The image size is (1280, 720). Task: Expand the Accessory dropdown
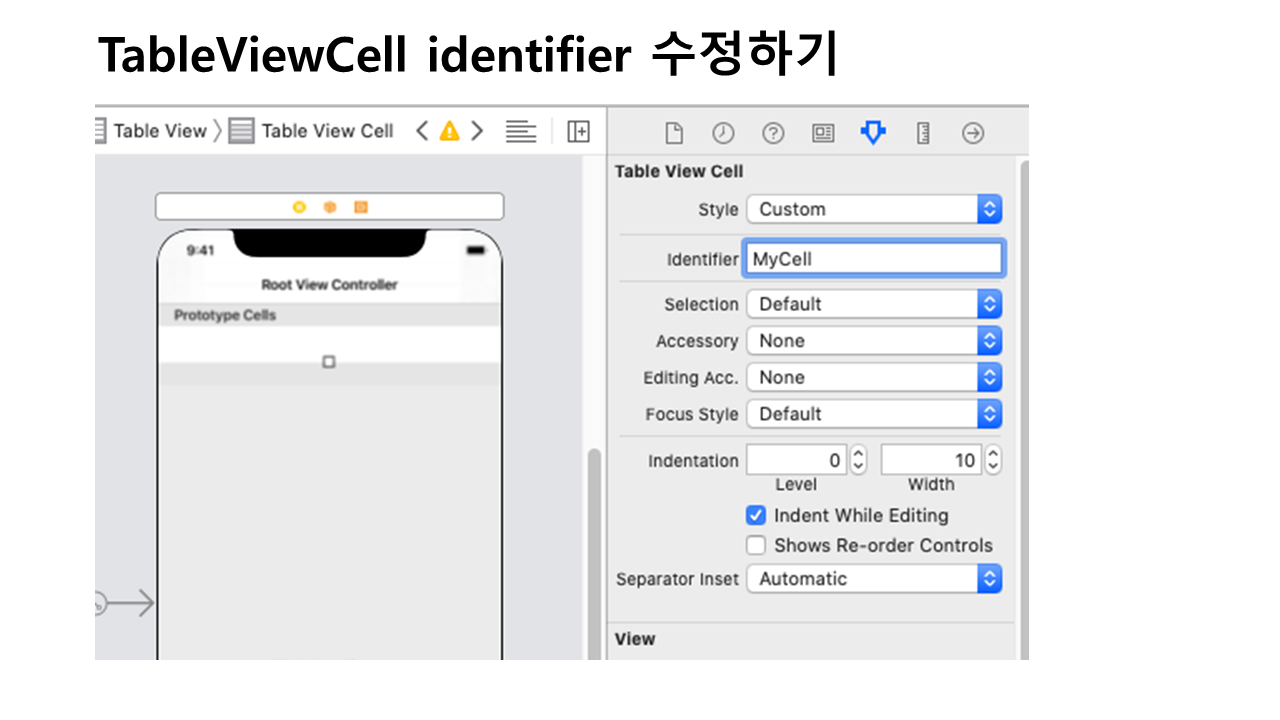(x=873, y=341)
